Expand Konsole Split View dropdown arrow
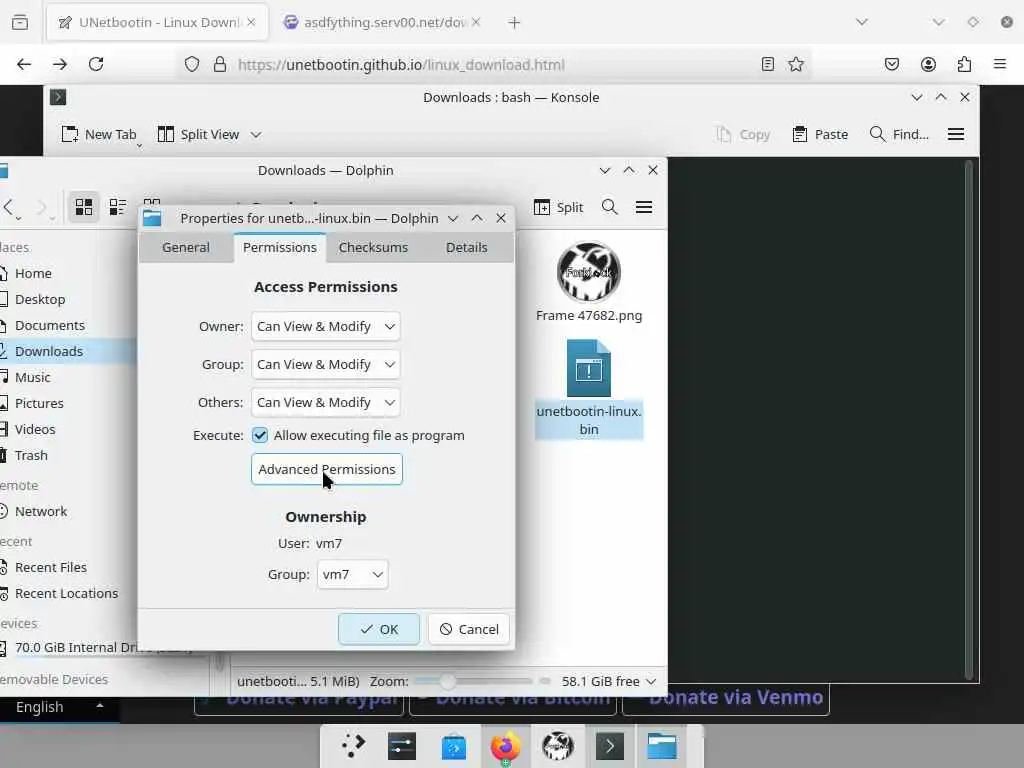This screenshot has height=768, width=1024. tap(256, 135)
